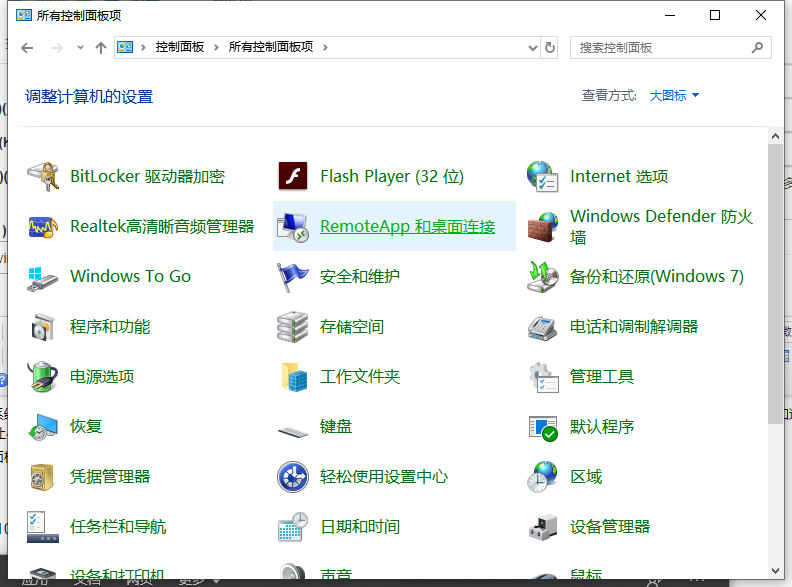Click the Back navigation arrow

tap(28, 47)
